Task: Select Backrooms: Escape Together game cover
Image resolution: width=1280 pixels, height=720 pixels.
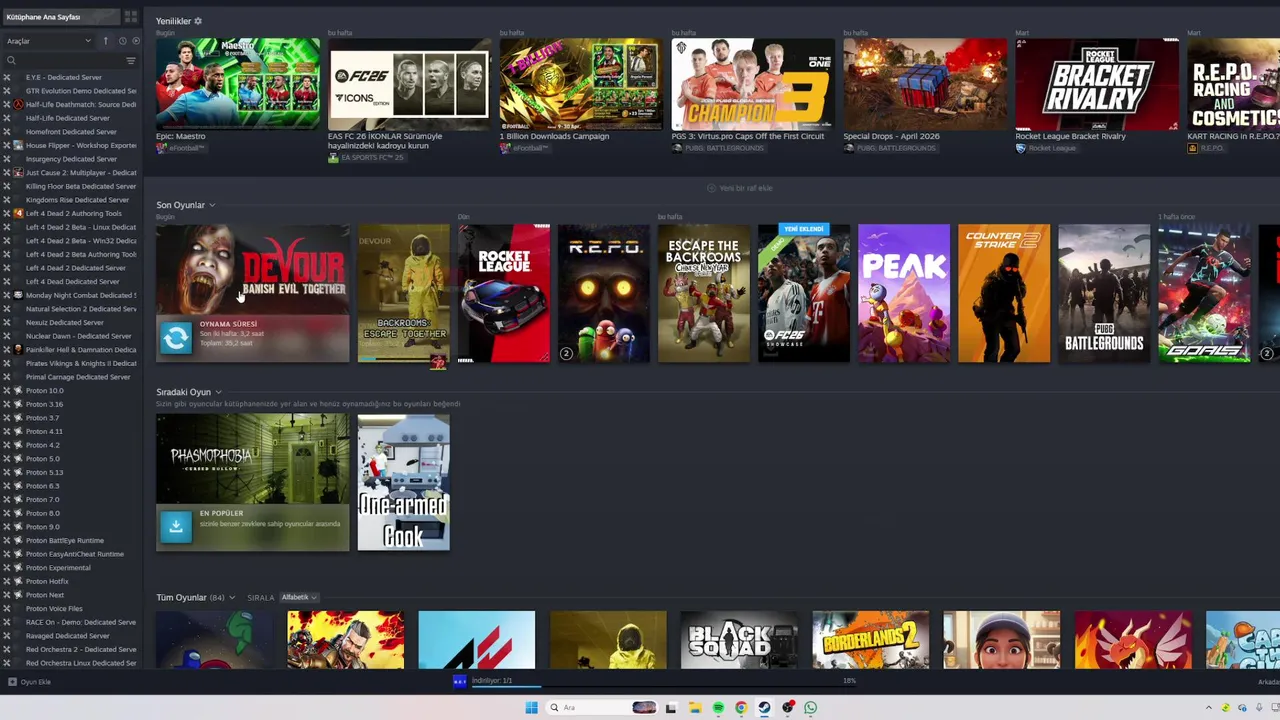Action: click(404, 293)
